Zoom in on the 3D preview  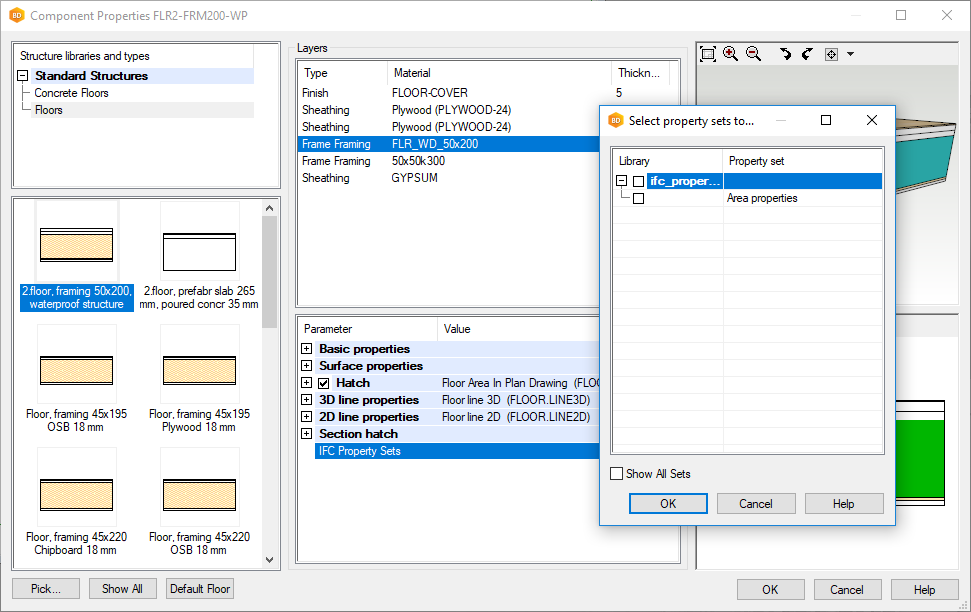(731, 54)
